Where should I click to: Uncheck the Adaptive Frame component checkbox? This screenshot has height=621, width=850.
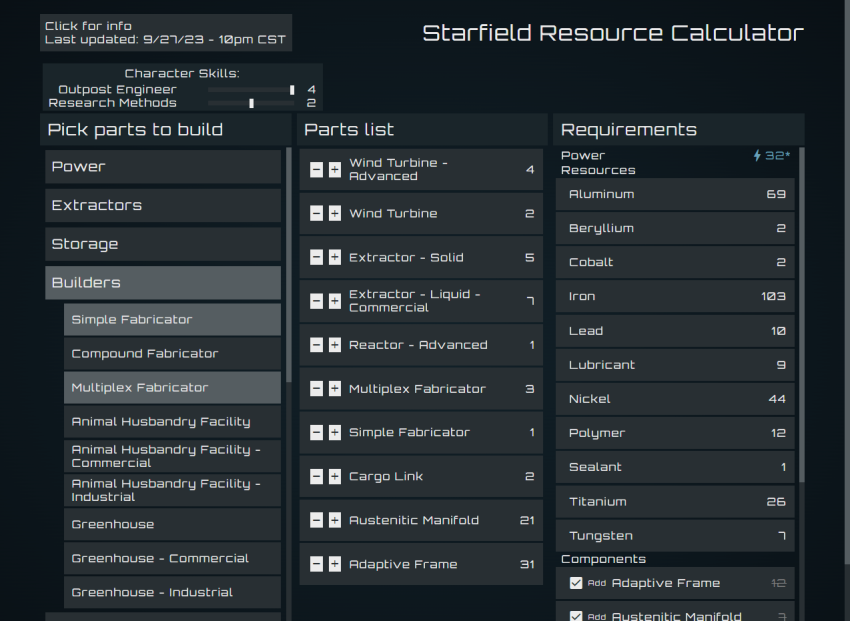click(575, 583)
